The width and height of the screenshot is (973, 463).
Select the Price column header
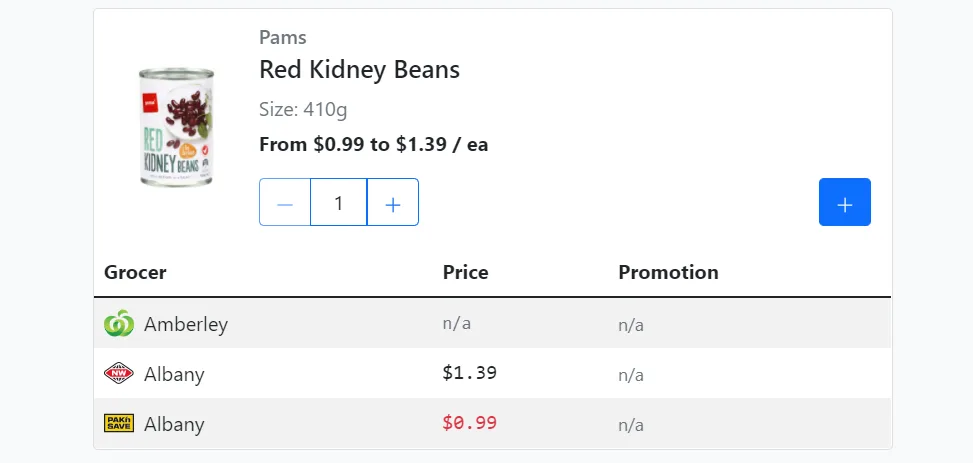click(x=466, y=272)
